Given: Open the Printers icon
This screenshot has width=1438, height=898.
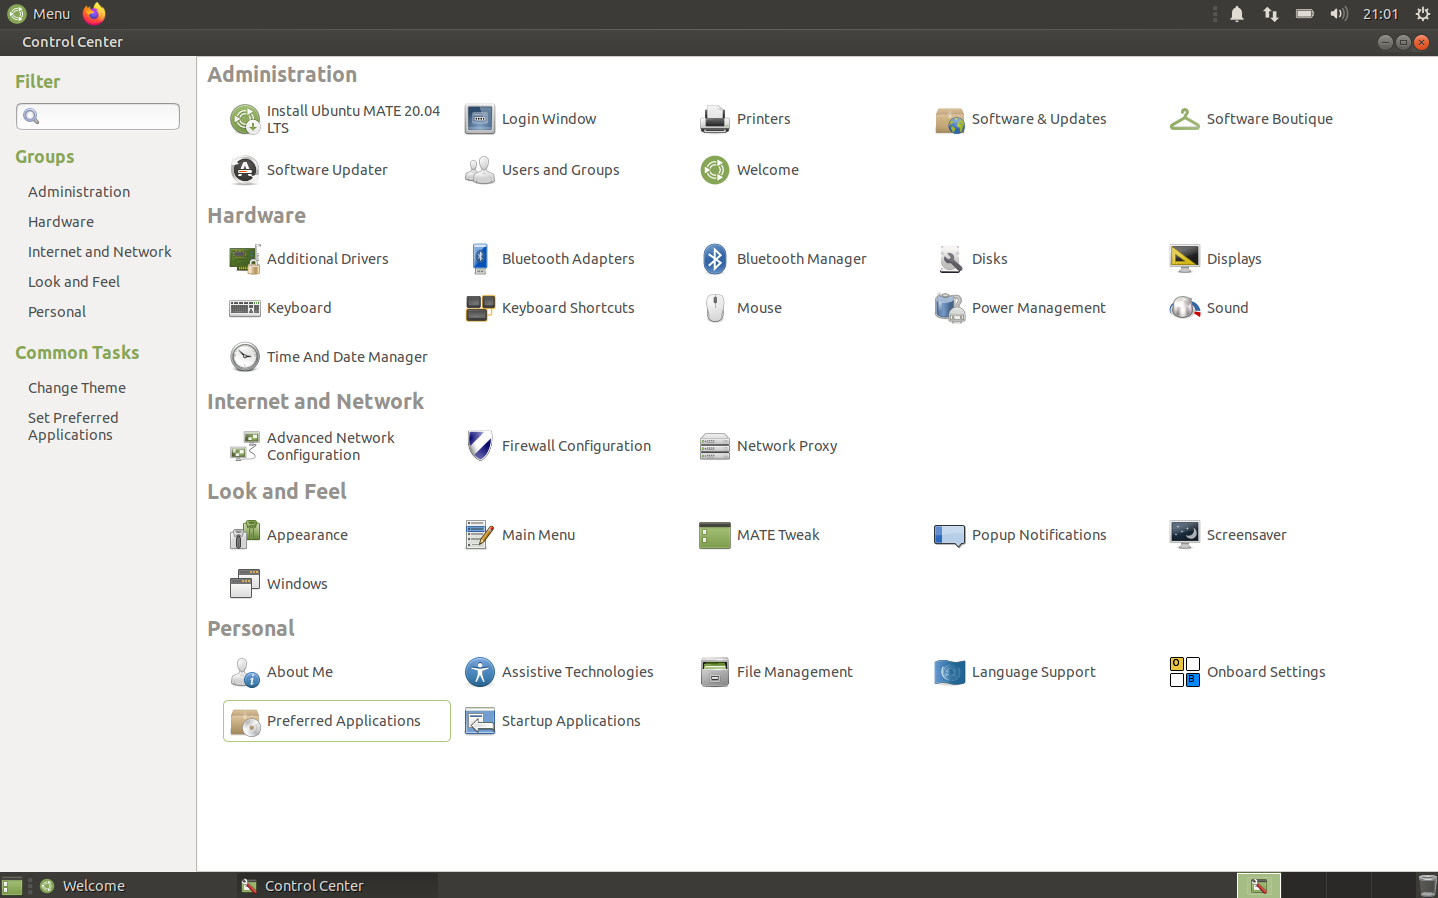Looking at the screenshot, I should point(715,119).
